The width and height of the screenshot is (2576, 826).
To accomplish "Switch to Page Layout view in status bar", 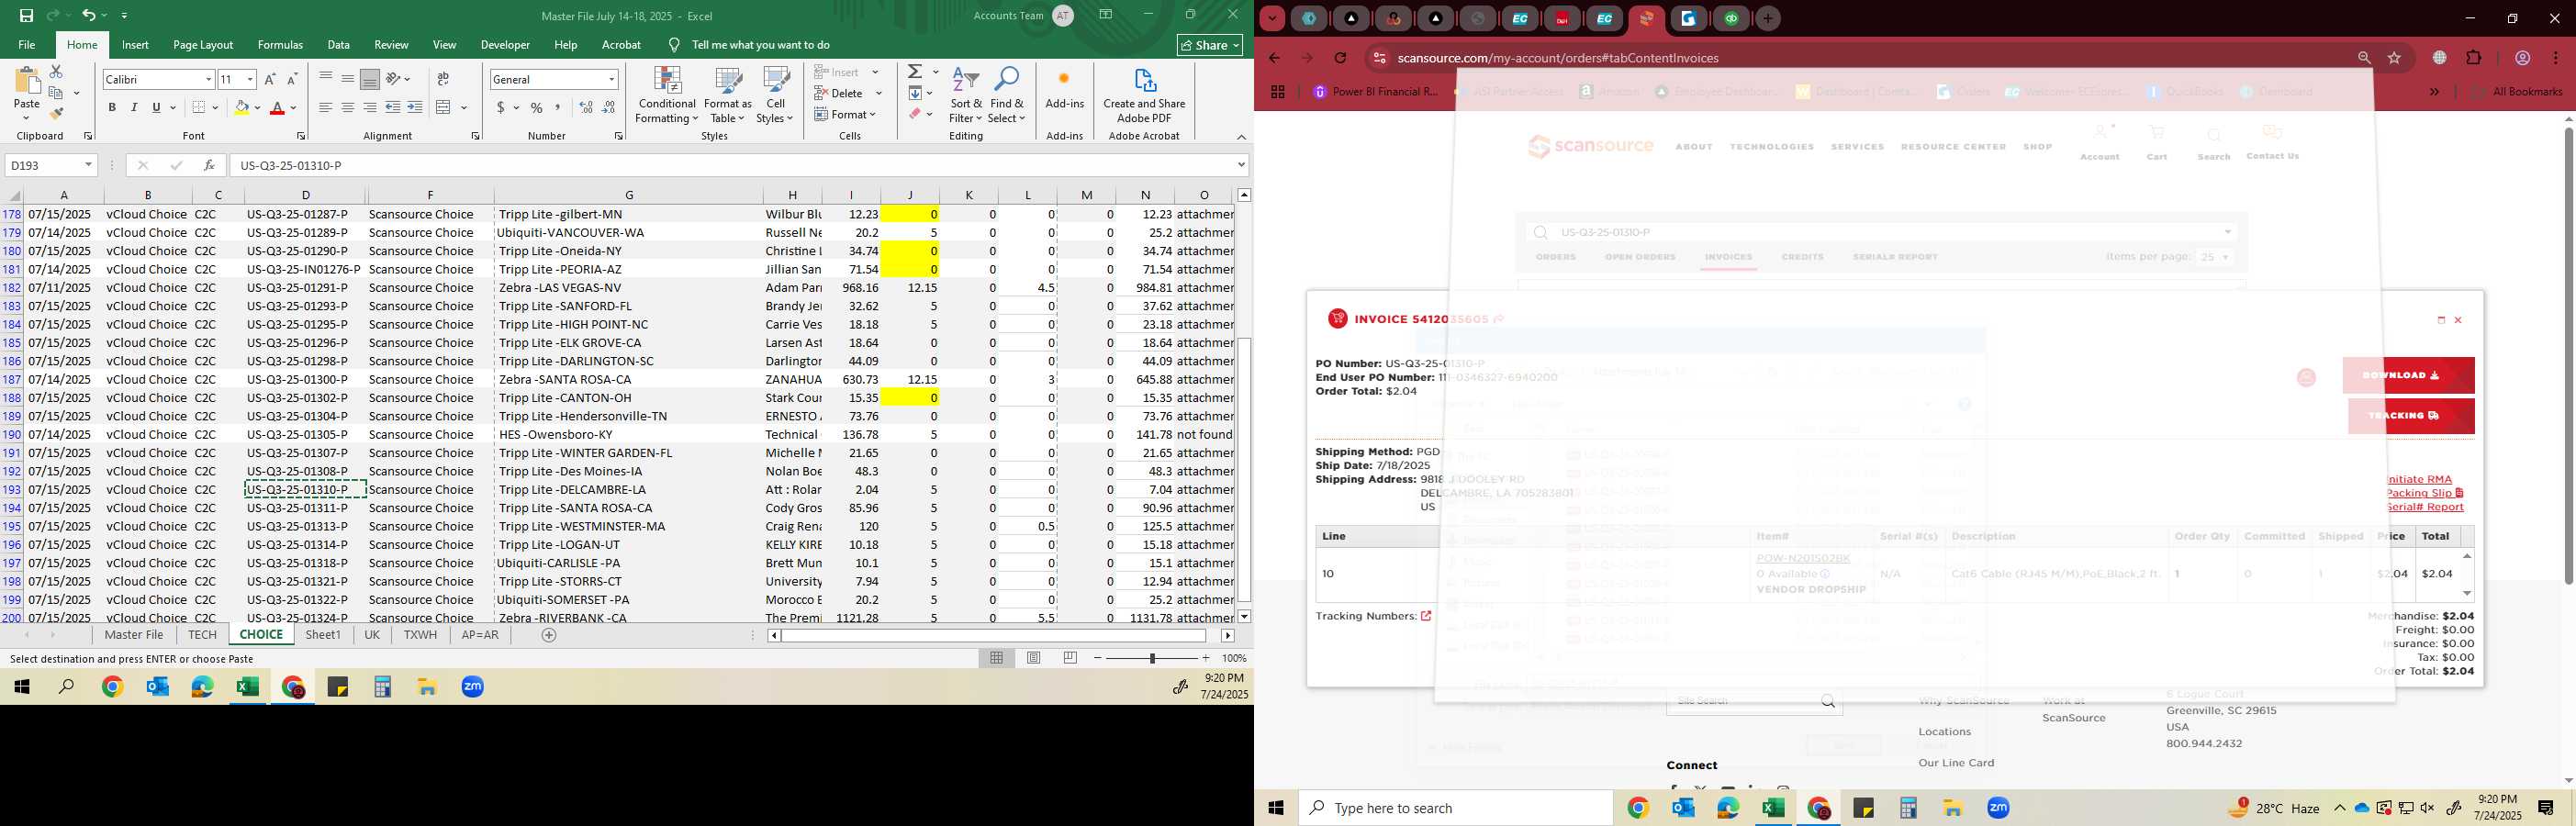I will [1034, 658].
